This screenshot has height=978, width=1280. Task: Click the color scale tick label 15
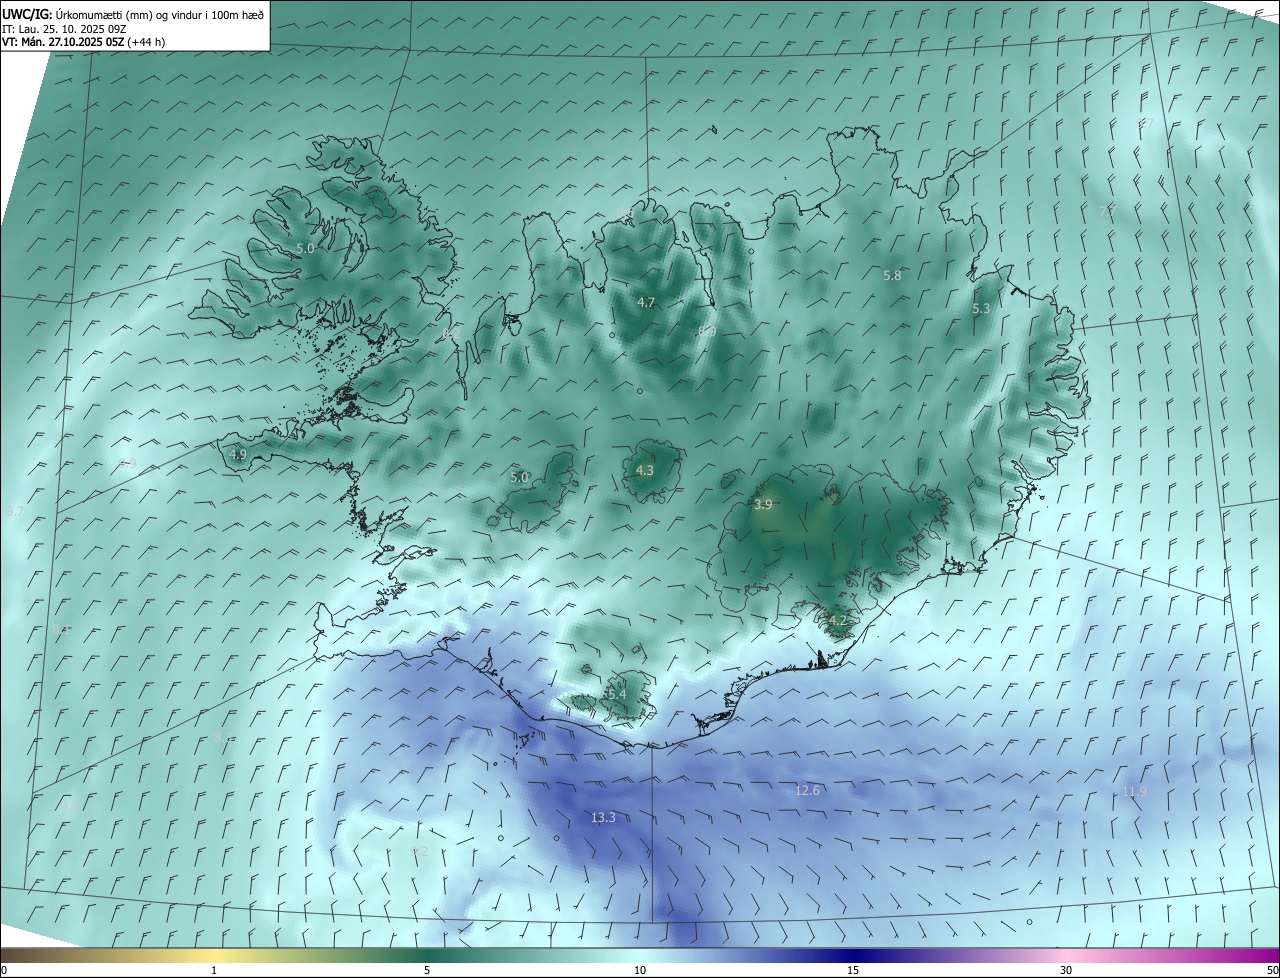click(853, 971)
